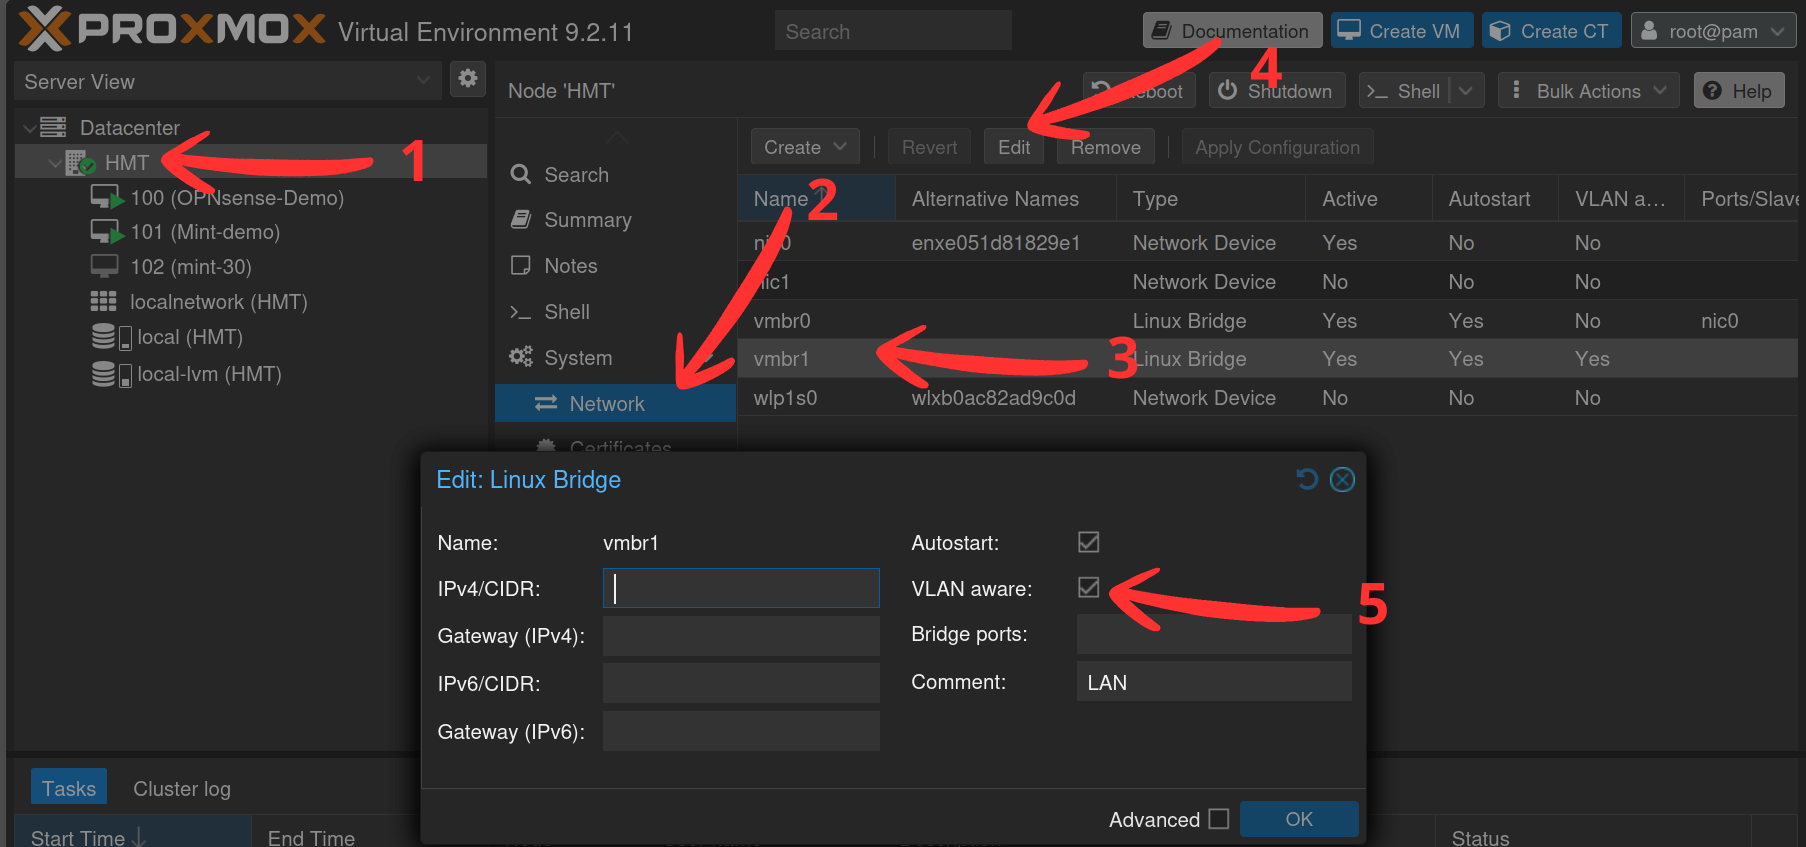The width and height of the screenshot is (1806, 847).
Task: Close the Edit Linux Bridge dialog
Action: coord(1342,480)
